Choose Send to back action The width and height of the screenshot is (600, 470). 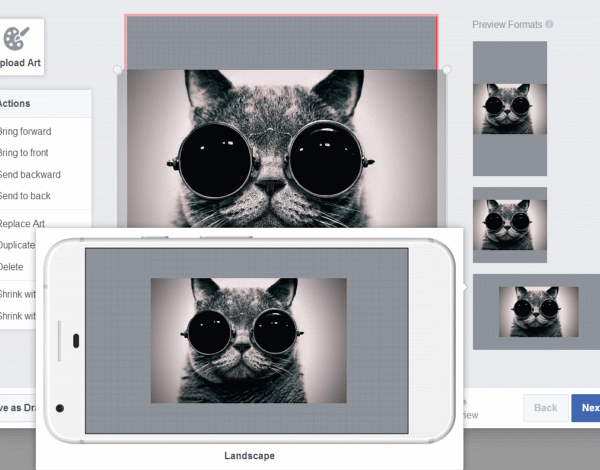pos(25,196)
